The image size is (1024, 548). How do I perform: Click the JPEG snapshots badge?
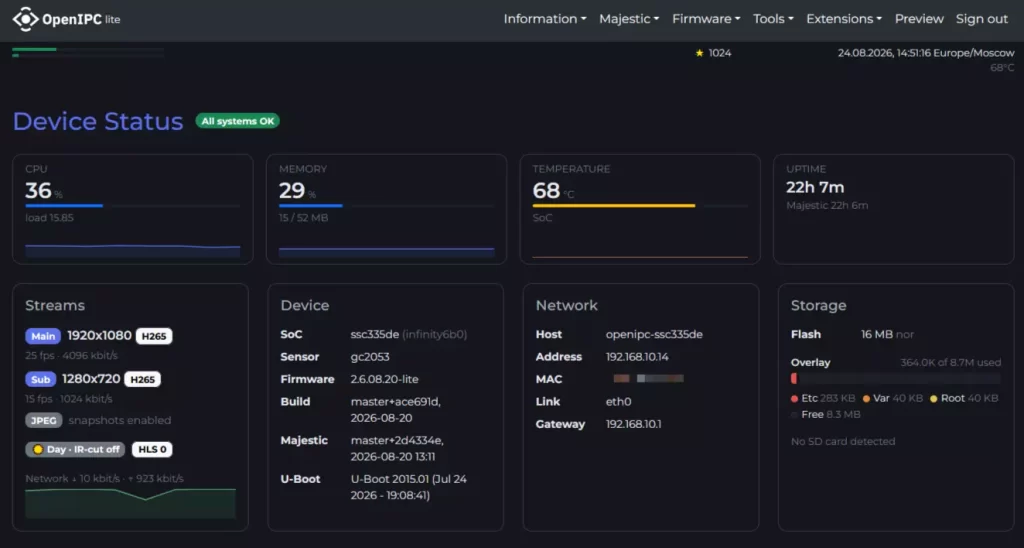44,420
